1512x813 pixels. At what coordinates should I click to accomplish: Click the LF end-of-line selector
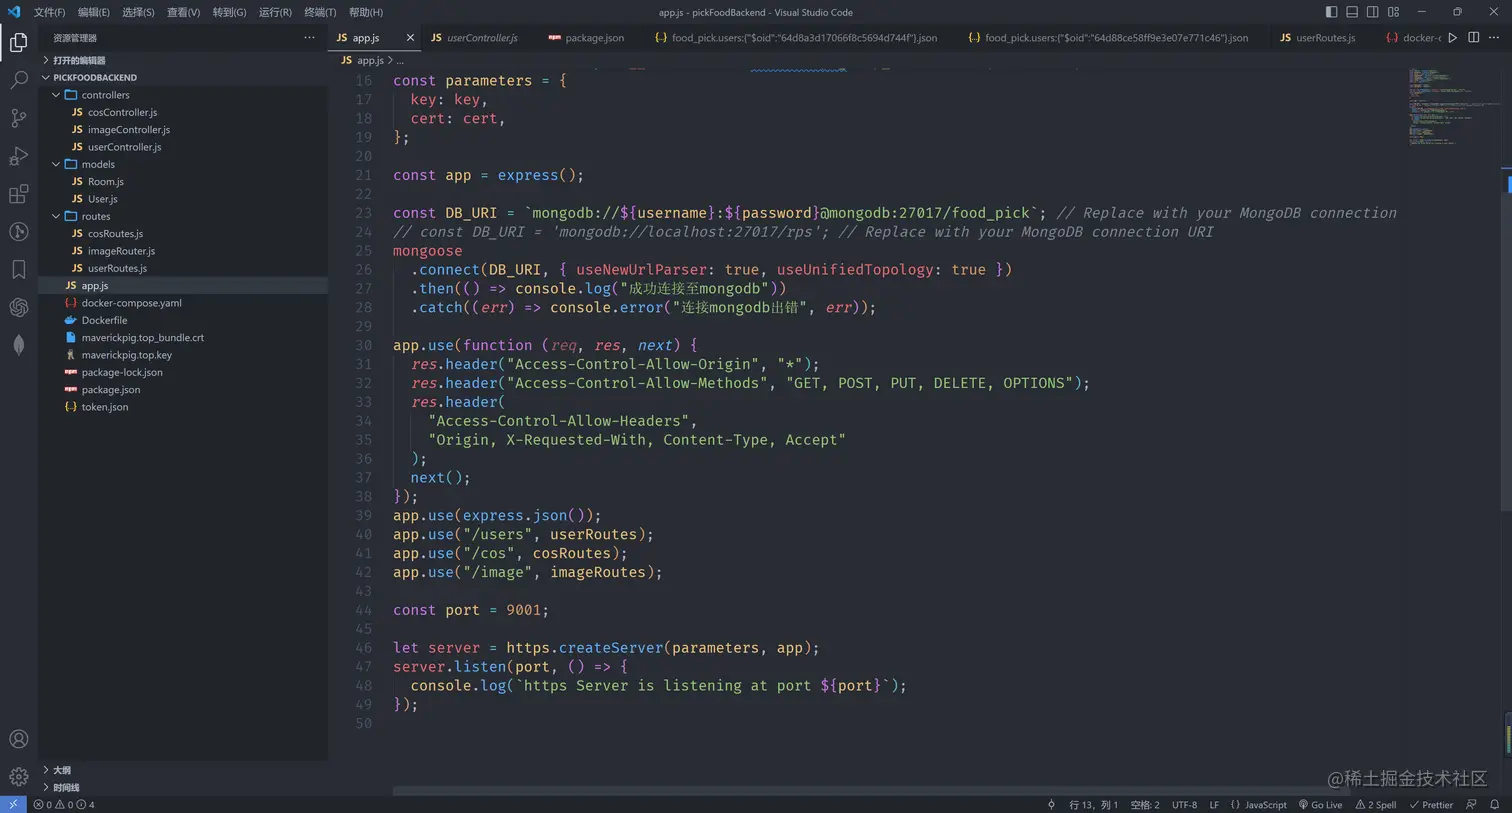(x=1214, y=804)
